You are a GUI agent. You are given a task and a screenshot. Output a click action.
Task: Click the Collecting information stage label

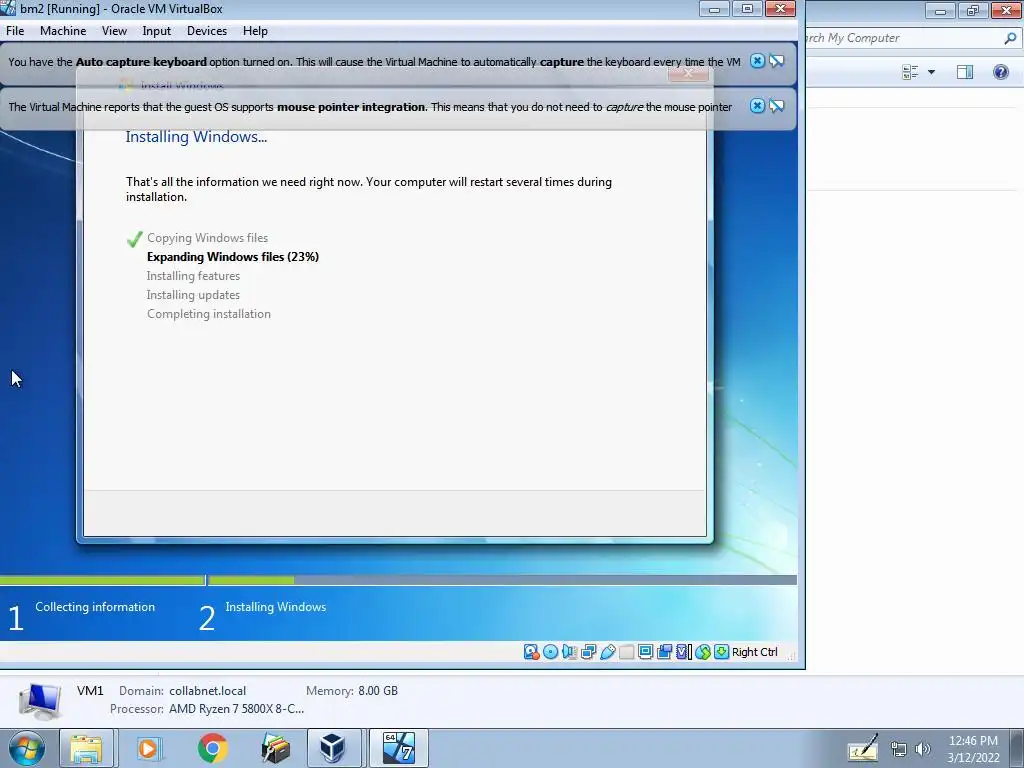[95, 607]
